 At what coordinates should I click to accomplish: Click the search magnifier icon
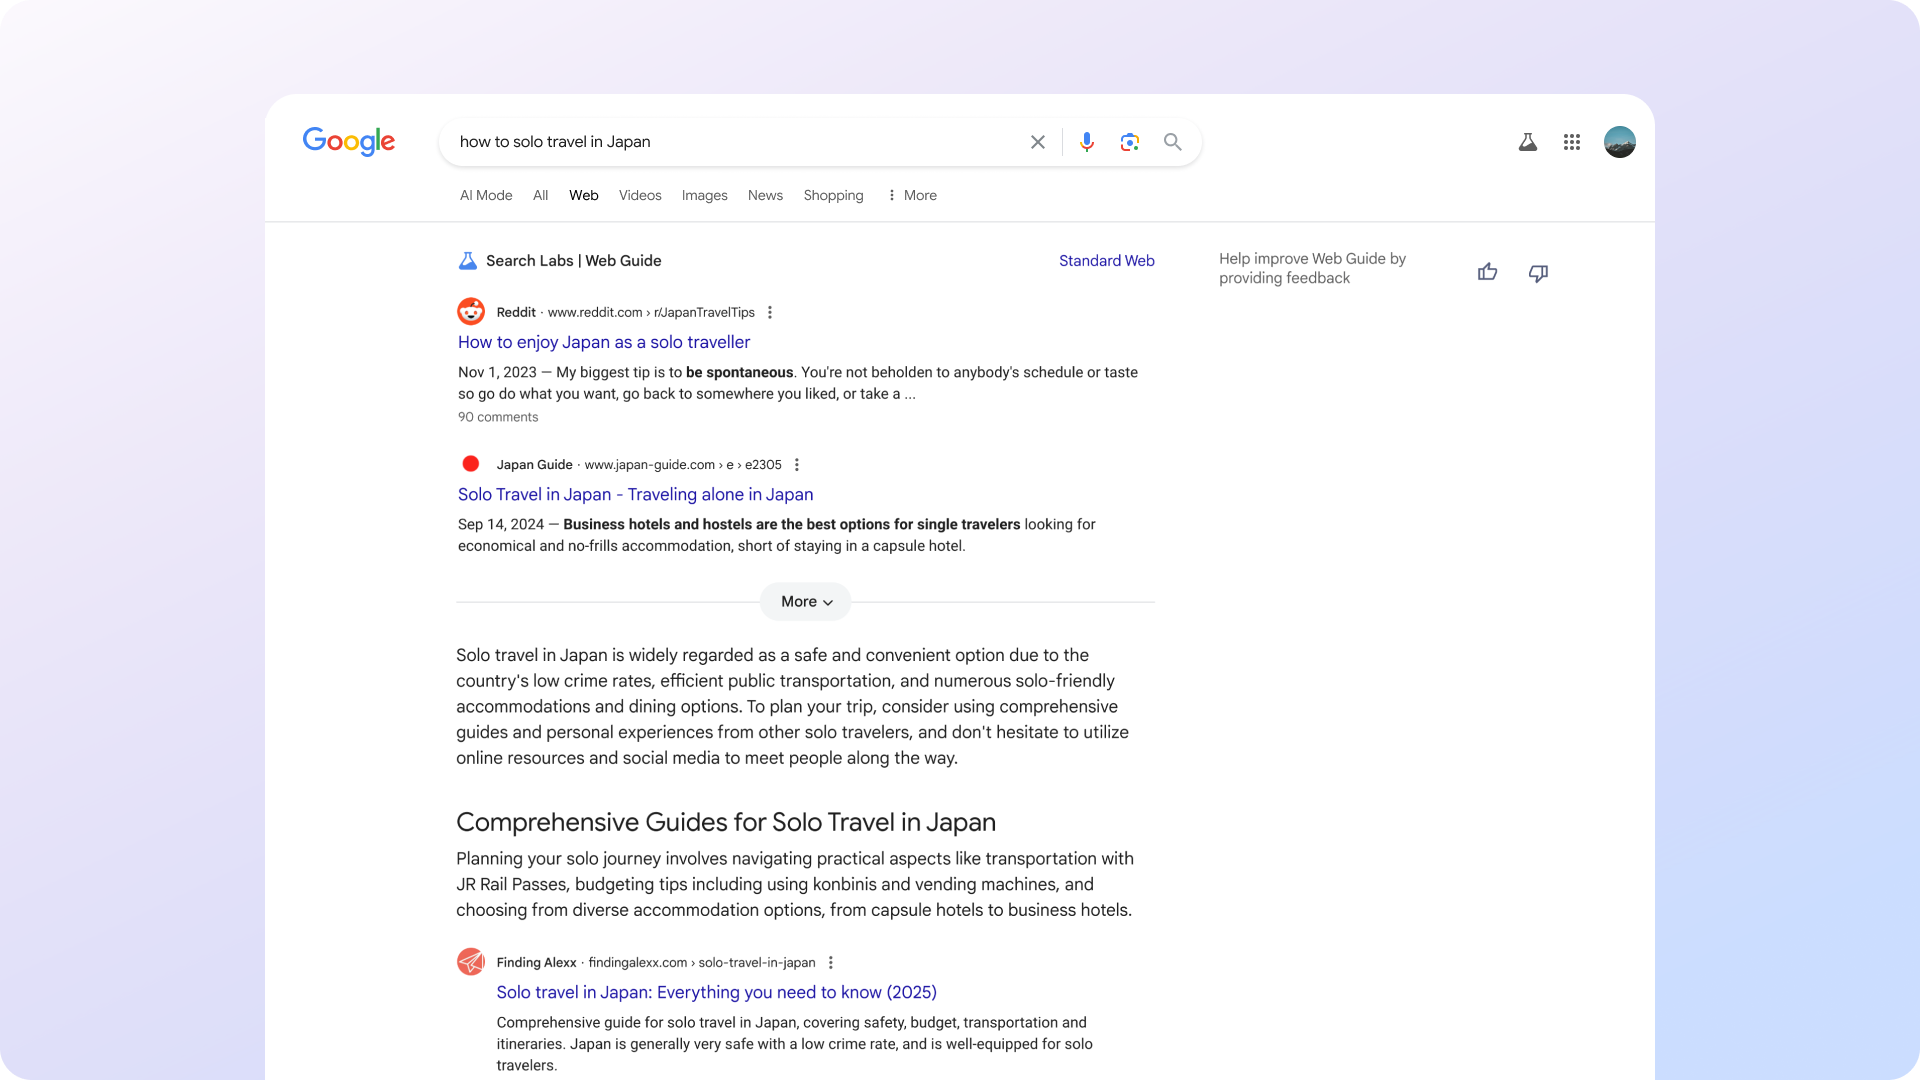[1172, 142]
